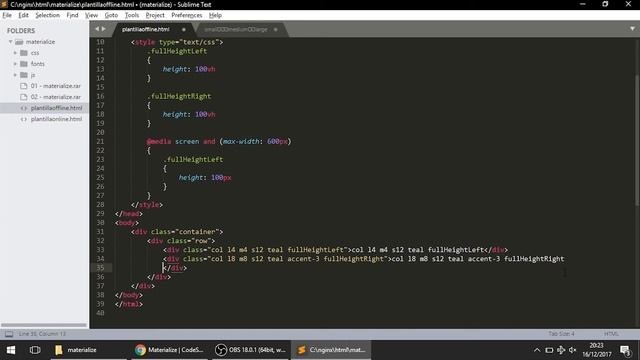Open the Tools menu
Screen dimensions: 640x360
click(131, 15)
